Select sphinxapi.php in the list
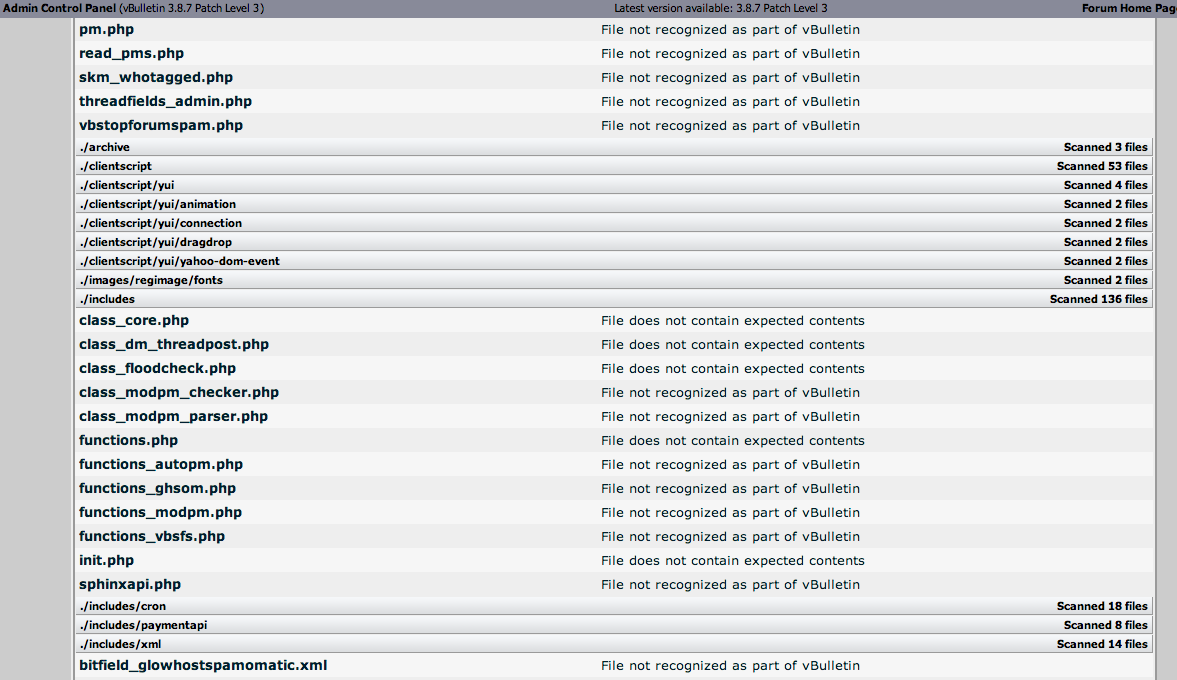 click(130, 585)
